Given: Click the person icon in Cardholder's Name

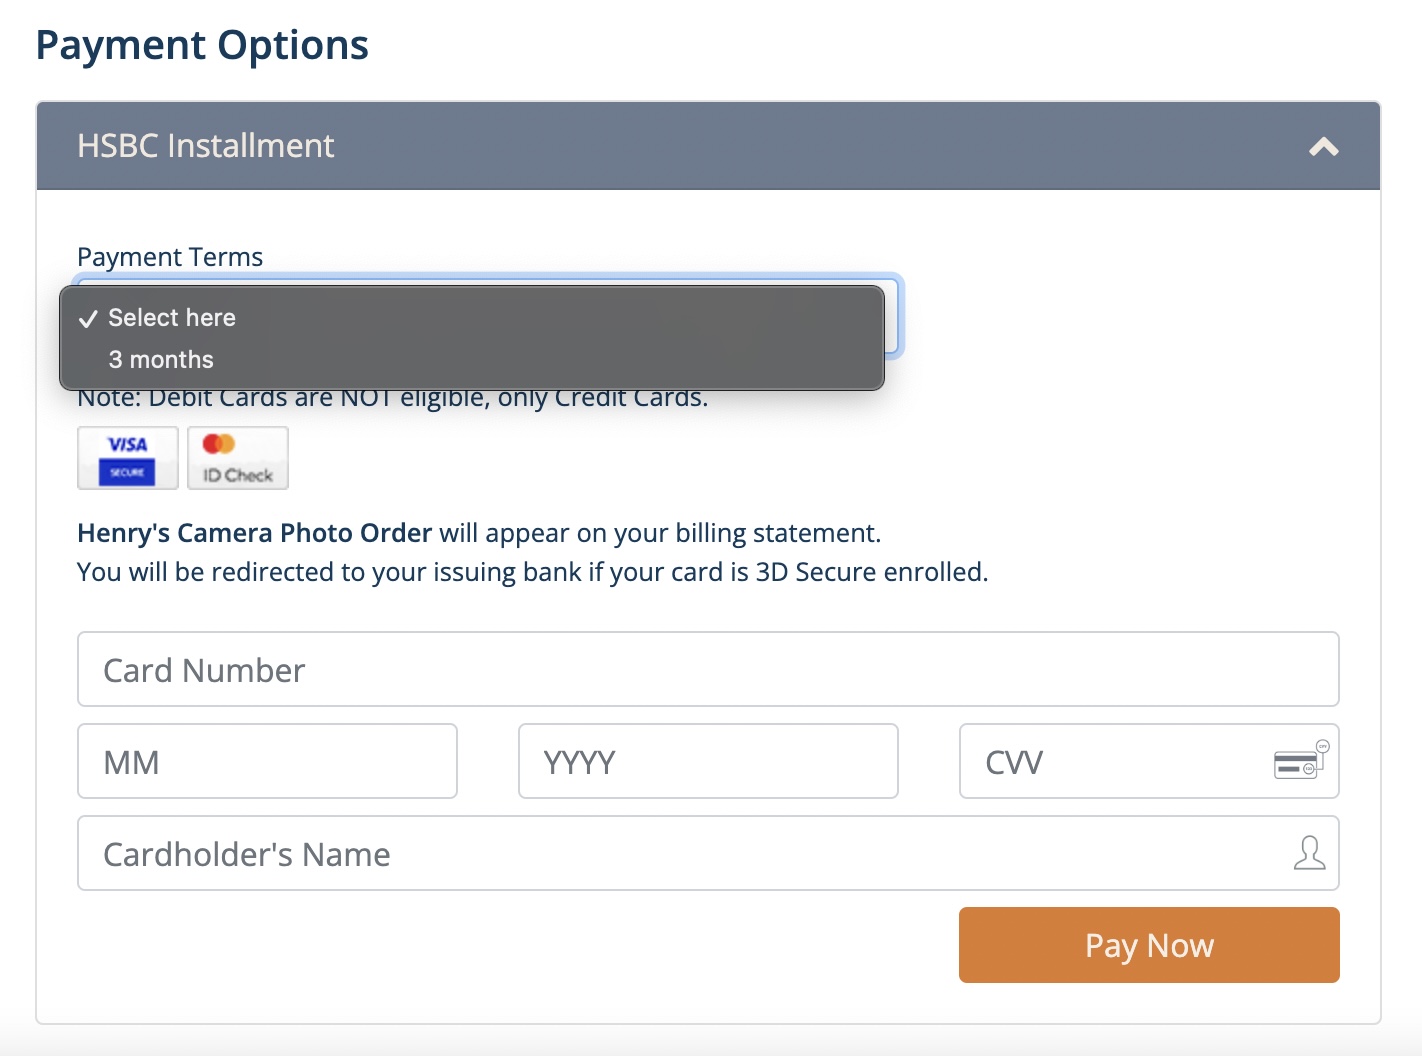Looking at the screenshot, I should pyautogui.click(x=1309, y=853).
